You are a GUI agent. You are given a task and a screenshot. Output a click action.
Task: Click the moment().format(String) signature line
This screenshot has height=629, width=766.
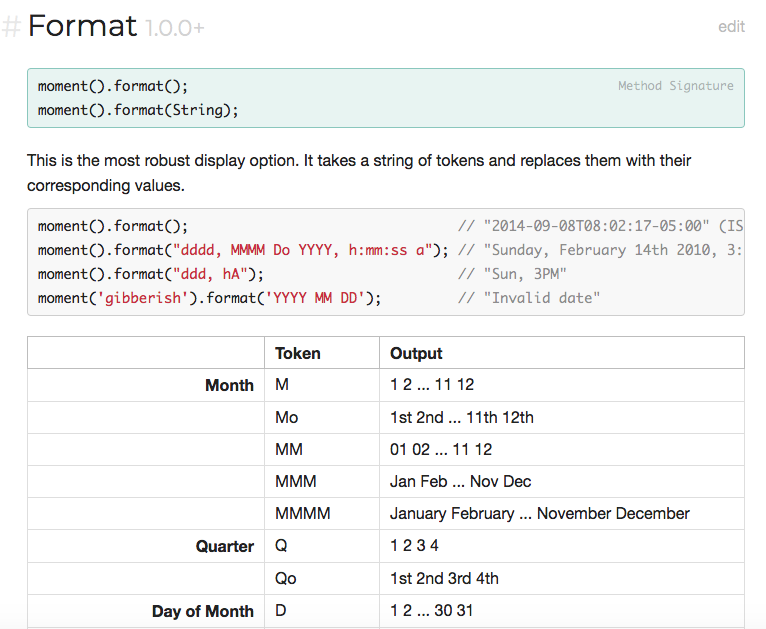[138, 110]
